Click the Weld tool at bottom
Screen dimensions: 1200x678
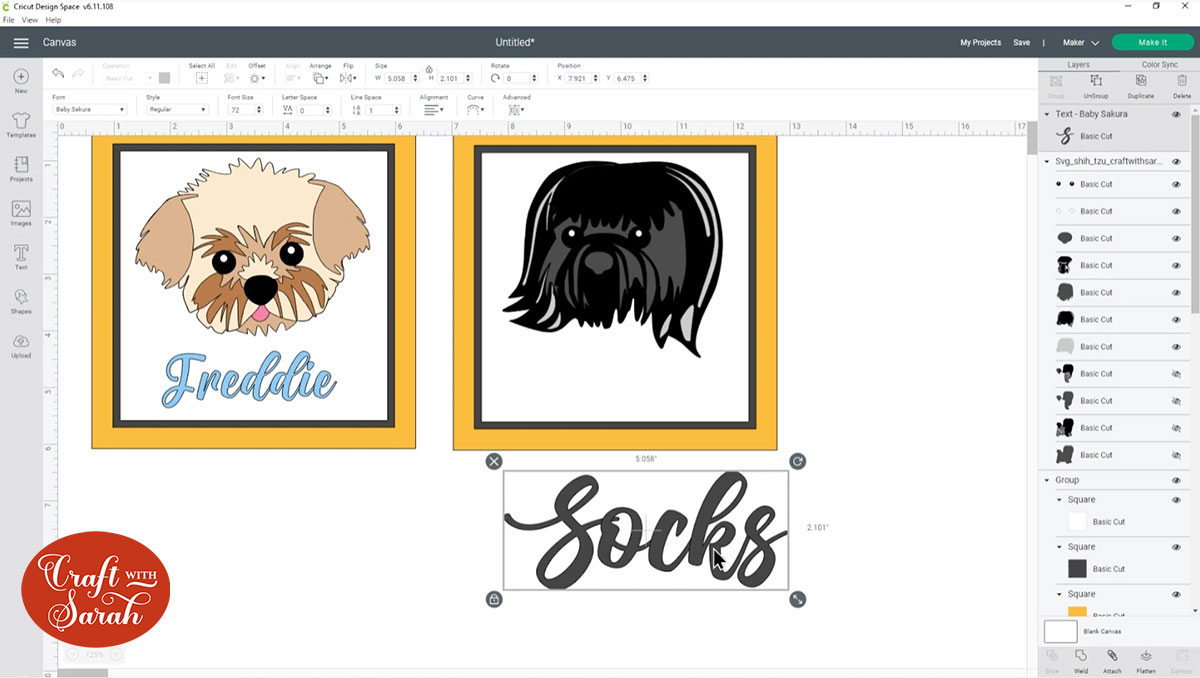click(x=1081, y=660)
